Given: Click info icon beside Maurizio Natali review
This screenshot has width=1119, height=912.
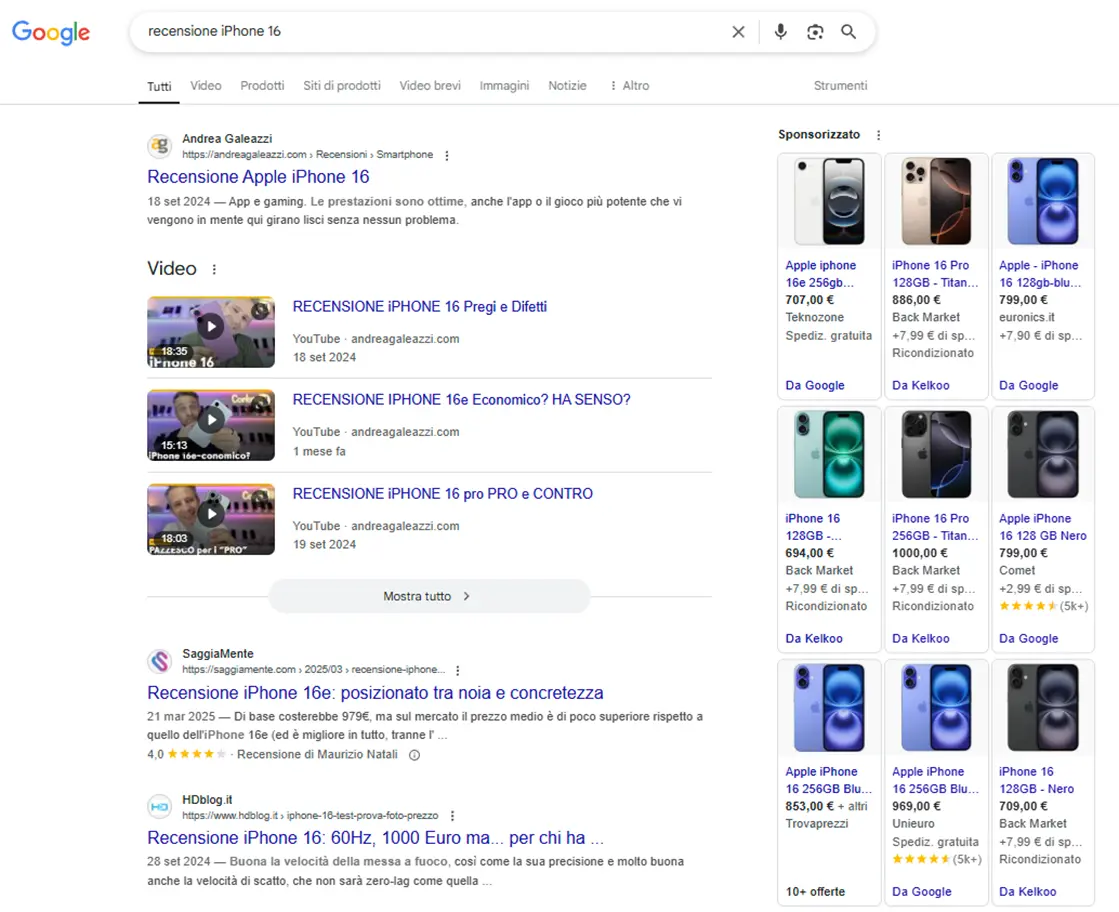Looking at the screenshot, I should tap(414, 755).
